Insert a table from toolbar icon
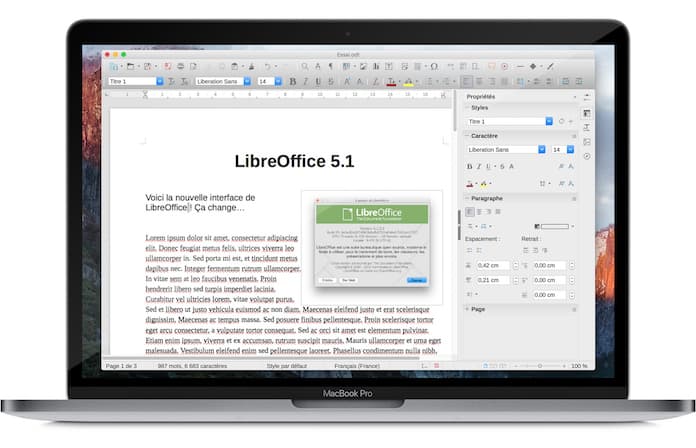This screenshot has width=696, height=448. pyautogui.click(x=346, y=67)
